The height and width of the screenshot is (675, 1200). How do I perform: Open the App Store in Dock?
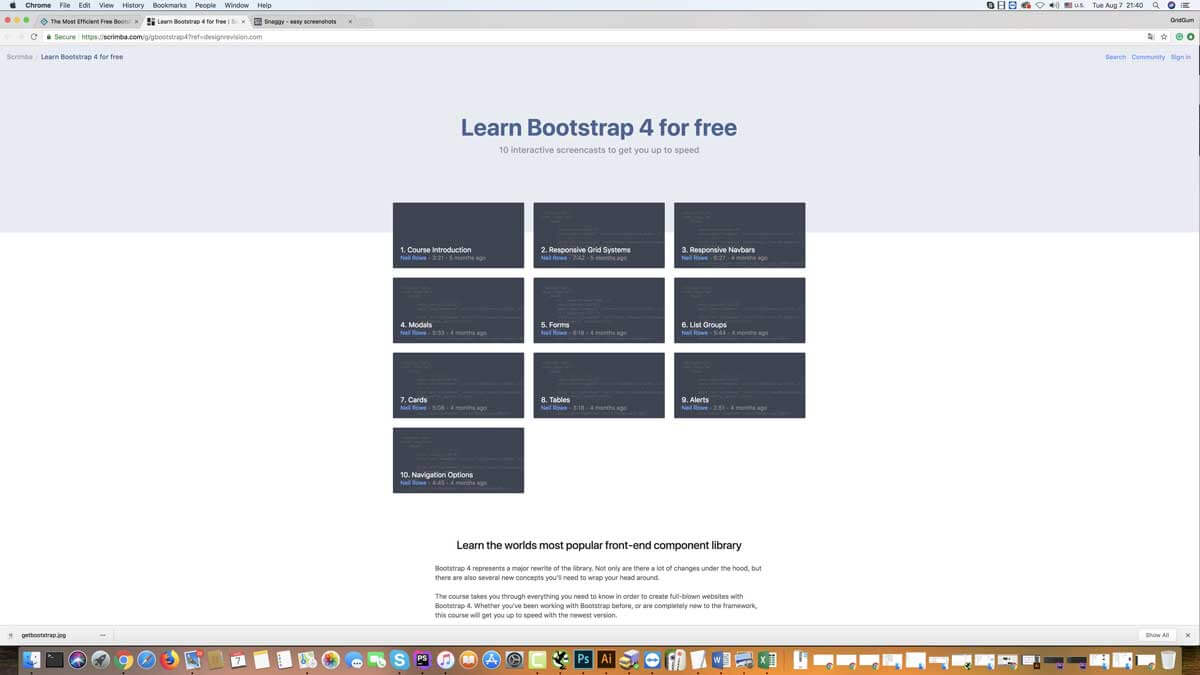click(x=491, y=660)
